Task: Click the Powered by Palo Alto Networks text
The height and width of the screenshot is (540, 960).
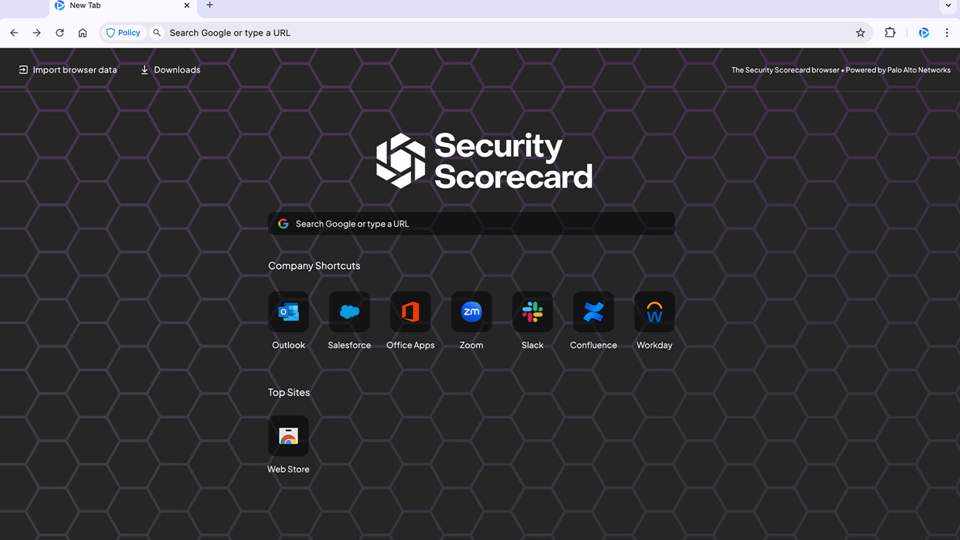Action: tap(898, 70)
